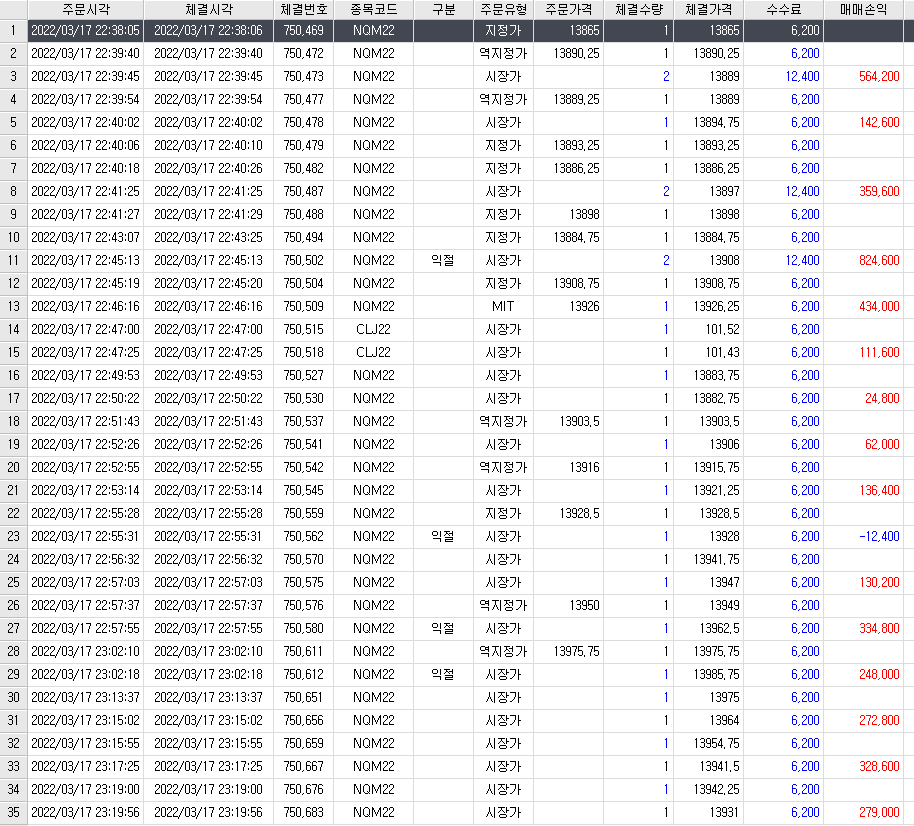The height and width of the screenshot is (826, 914).
Task: Click order price 13975,75
Action: tap(576, 652)
